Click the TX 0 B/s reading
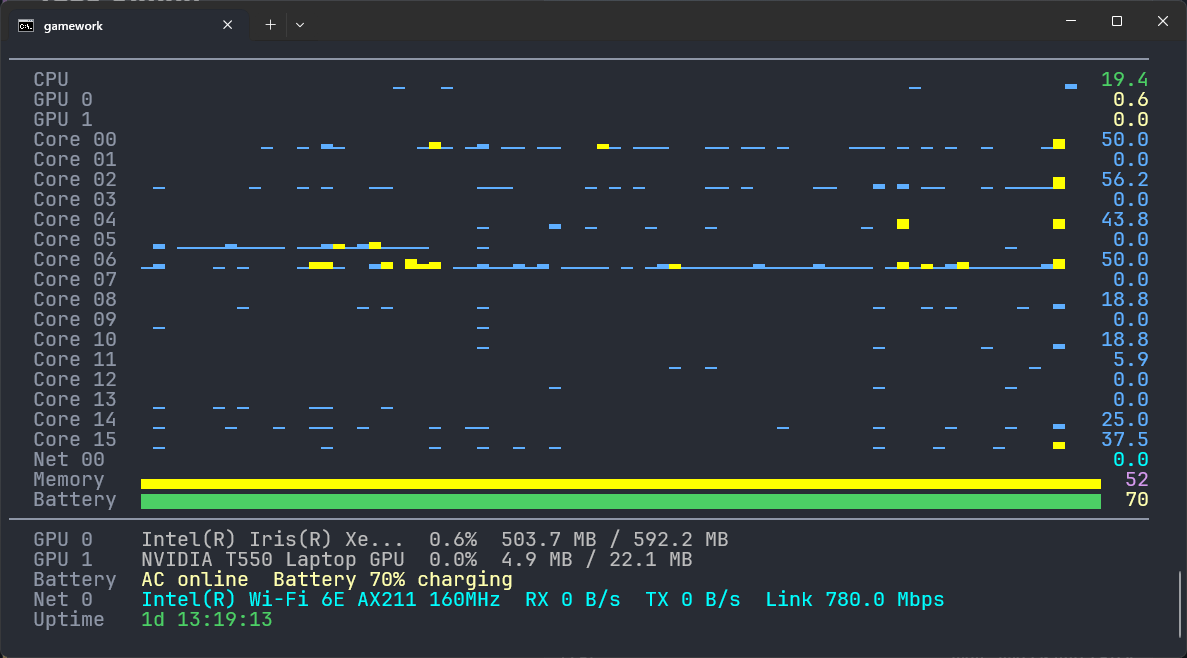This screenshot has width=1187, height=658. click(x=693, y=600)
